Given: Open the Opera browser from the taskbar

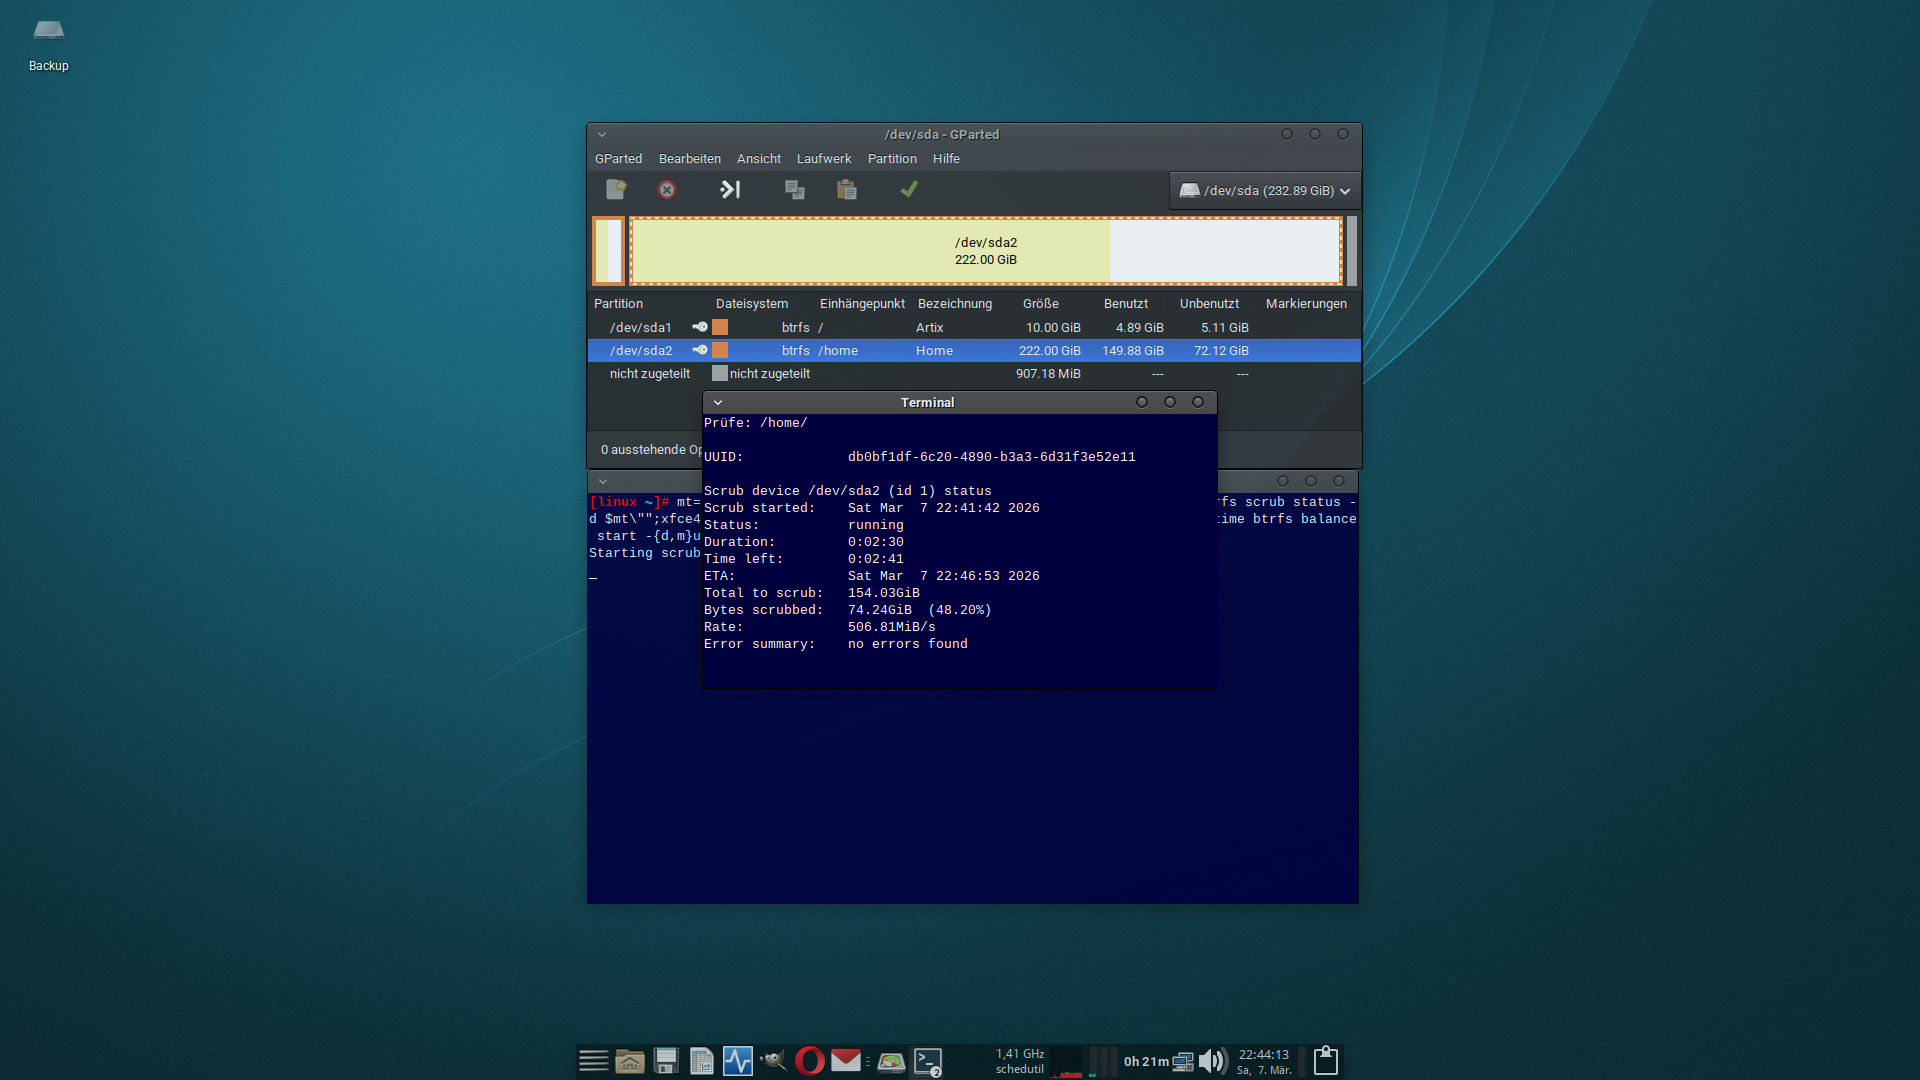Looking at the screenshot, I should coord(810,1061).
